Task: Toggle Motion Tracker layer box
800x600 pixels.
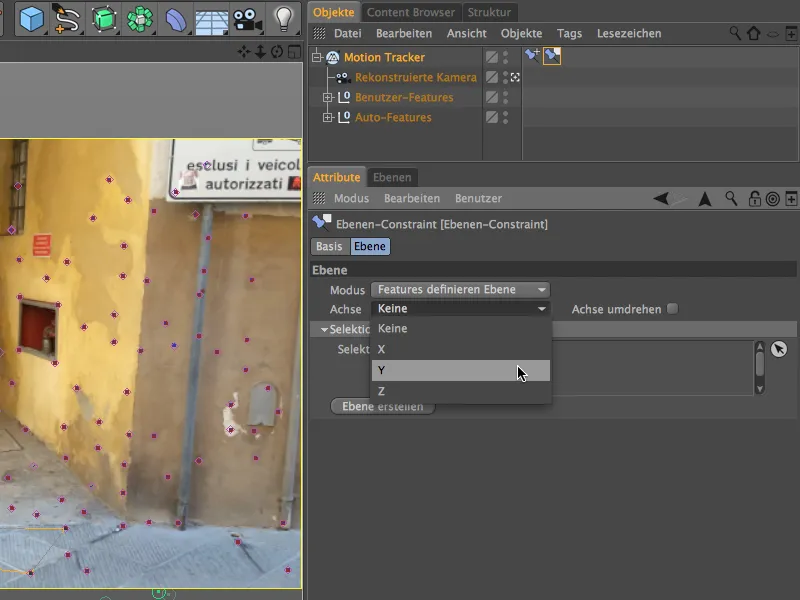Action: [x=492, y=57]
